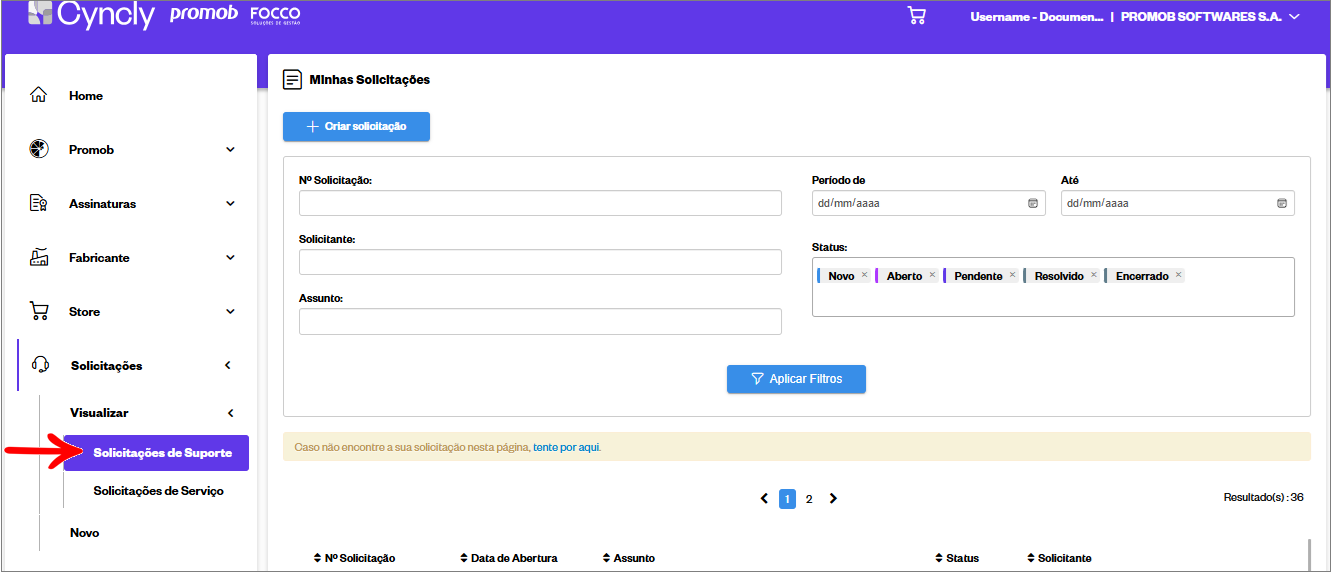Expand the Promob menu chevron

(230, 149)
